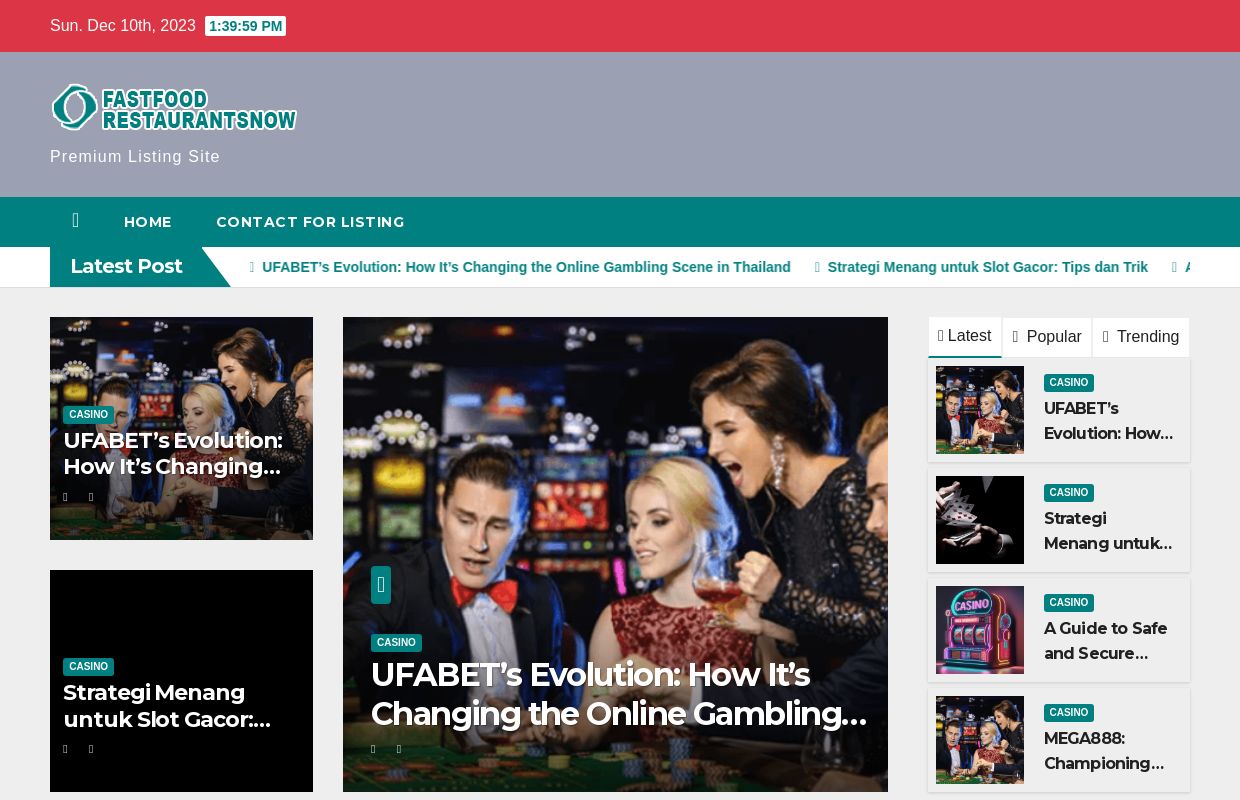The width and height of the screenshot is (1240, 800).
Task: Open the MEGA888: Championing sidebar post
Action: pyautogui.click(x=1104, y=751)
